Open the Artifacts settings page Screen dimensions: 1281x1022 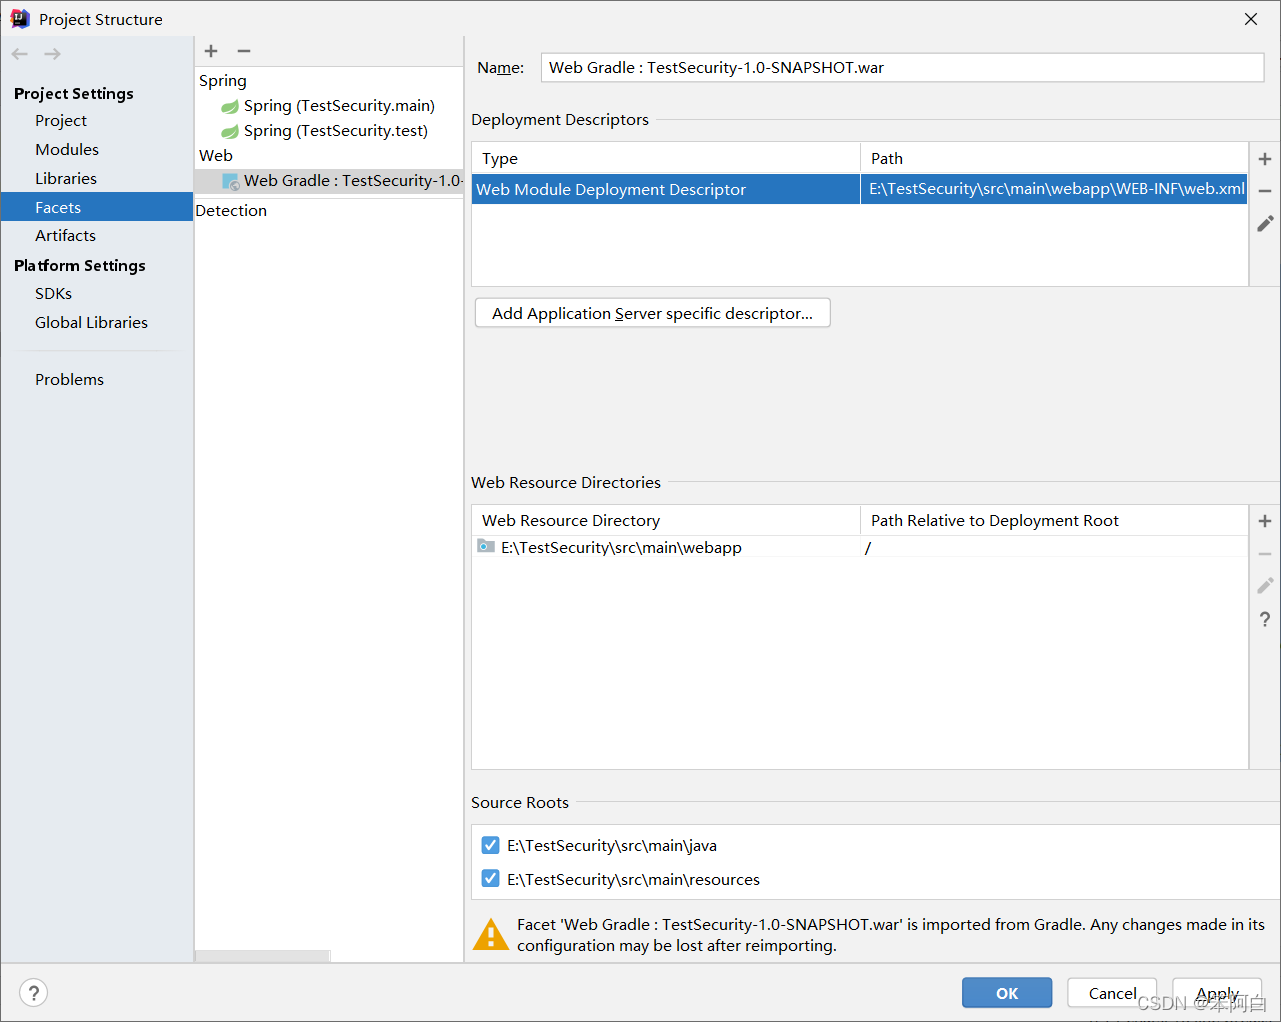(x=66, y=236)
